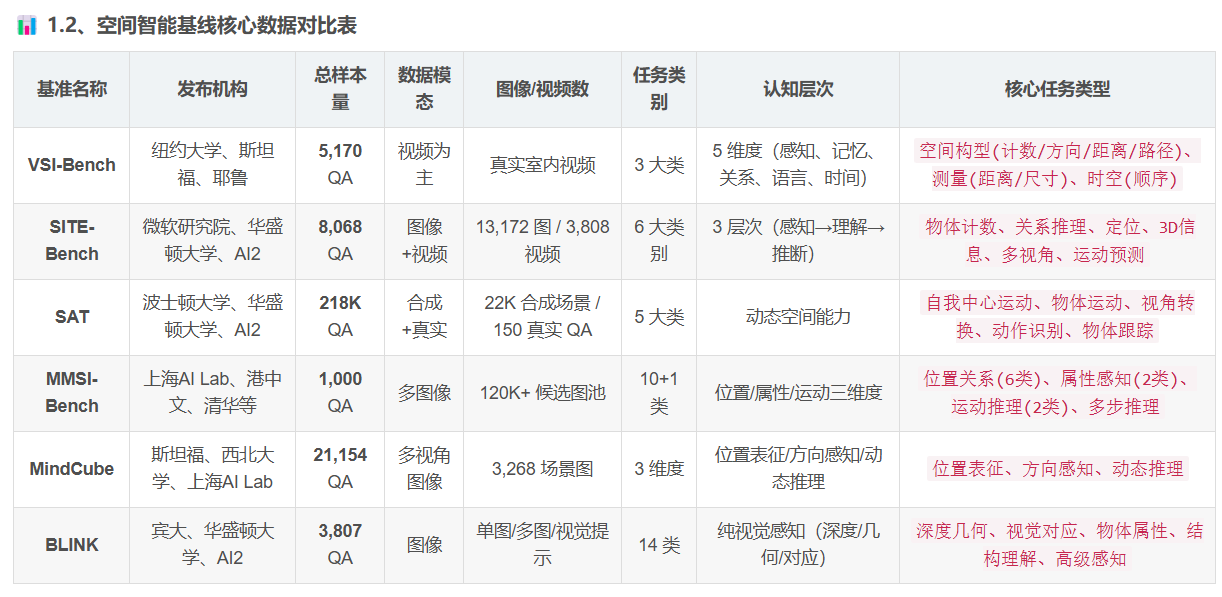Click the 6 大类别 task category cell
The width and height of the screenshot is (1222, 597).
659,241
